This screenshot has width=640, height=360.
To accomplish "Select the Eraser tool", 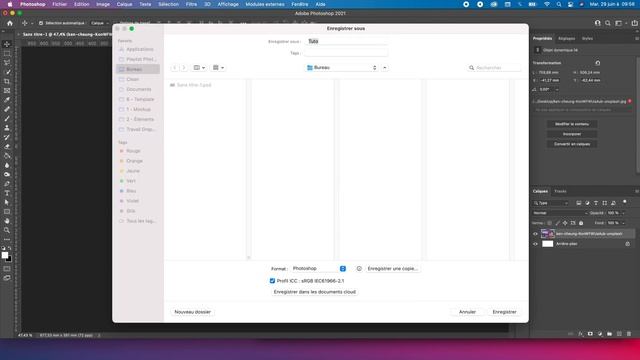I will 7,147.
